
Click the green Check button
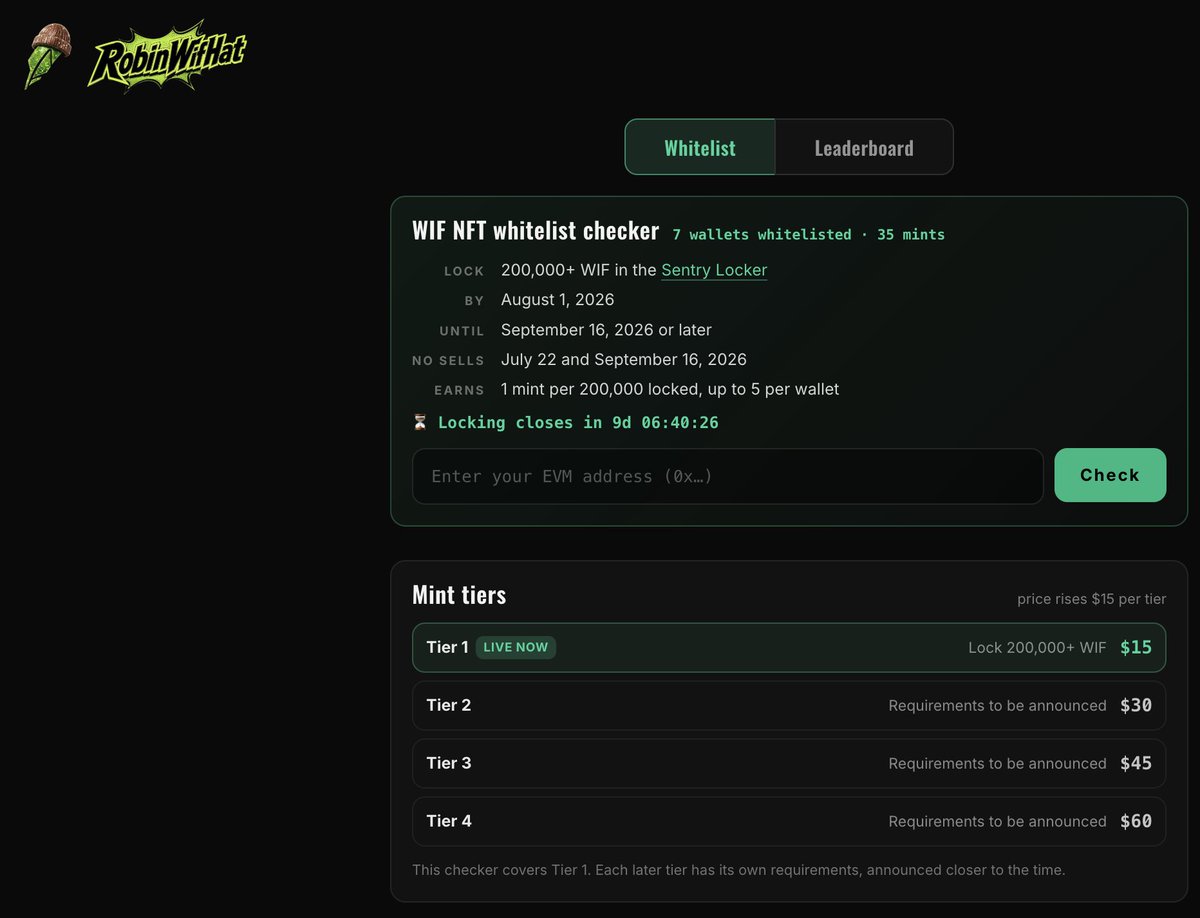click(x=1110, y=475)
